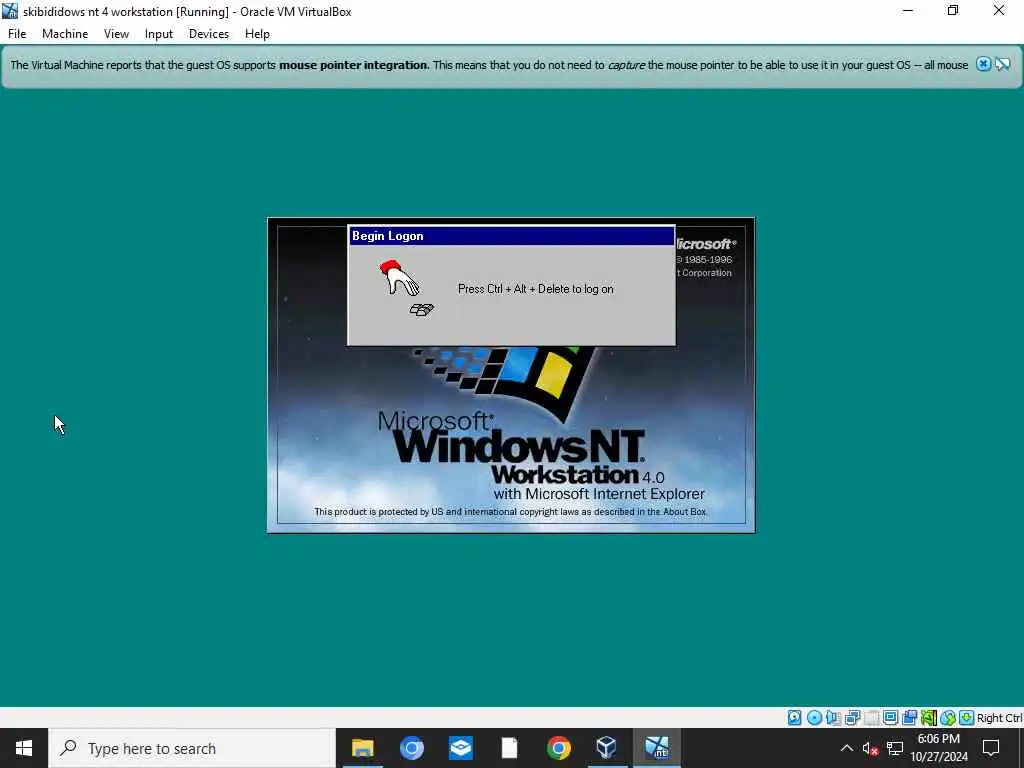The width and height of the screenshot is (1024, 768).
Task: Click the 'Type here to search' taskbar box
Action: [192, 748]
